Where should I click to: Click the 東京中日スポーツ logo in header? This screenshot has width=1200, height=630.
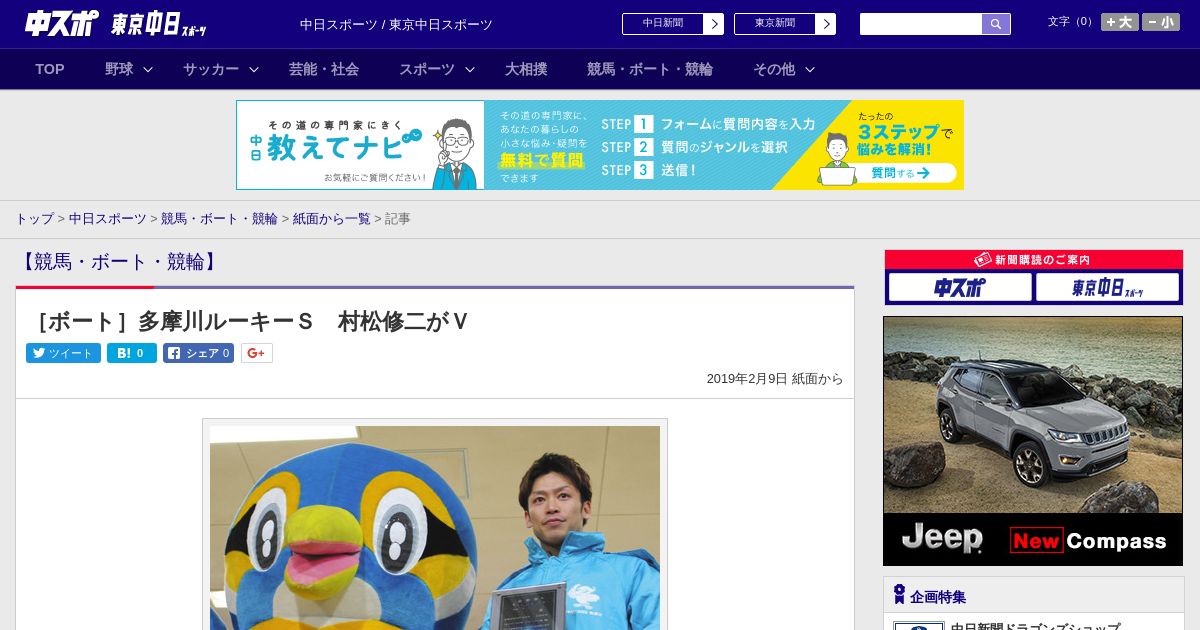(x=159, y=24)
